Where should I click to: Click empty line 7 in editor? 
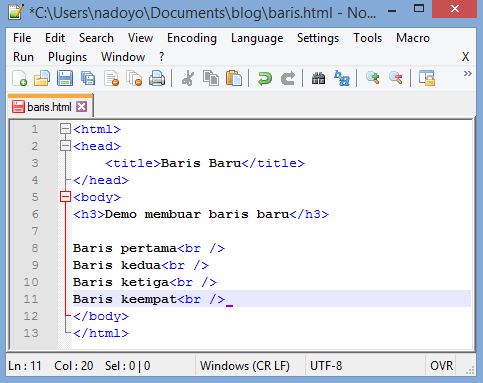click(272, 231)
